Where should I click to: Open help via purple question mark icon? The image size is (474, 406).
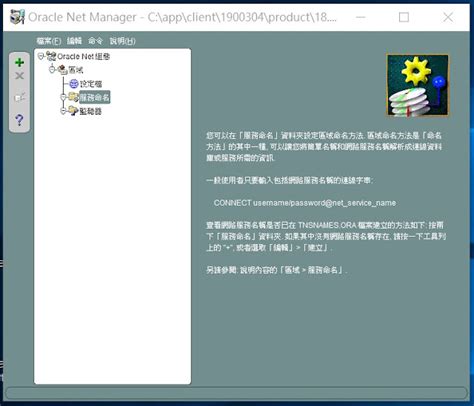click(19, 120)
